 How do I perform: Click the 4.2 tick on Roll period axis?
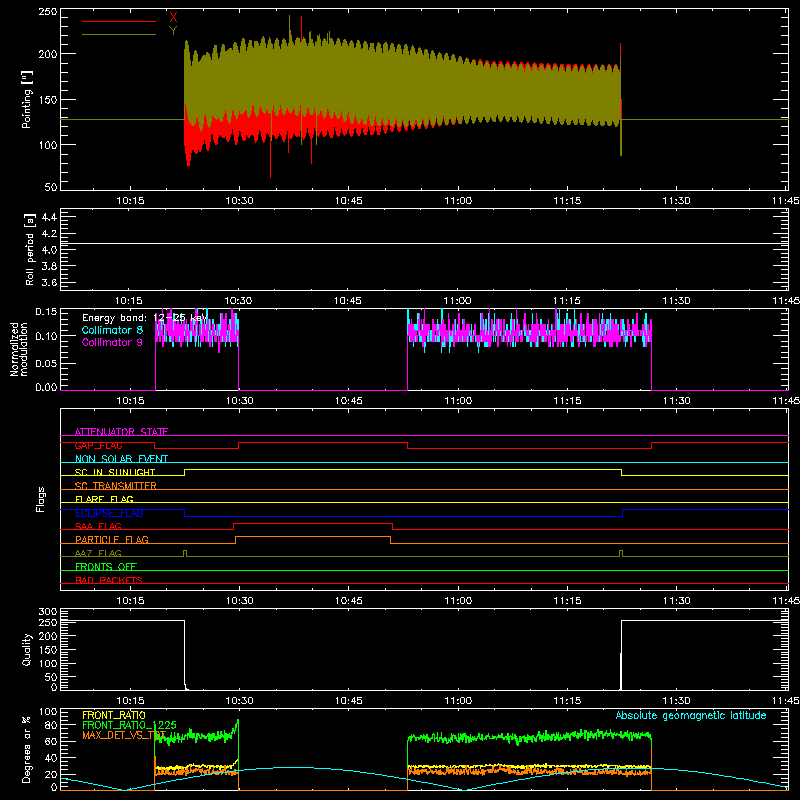tap(49, 234)
